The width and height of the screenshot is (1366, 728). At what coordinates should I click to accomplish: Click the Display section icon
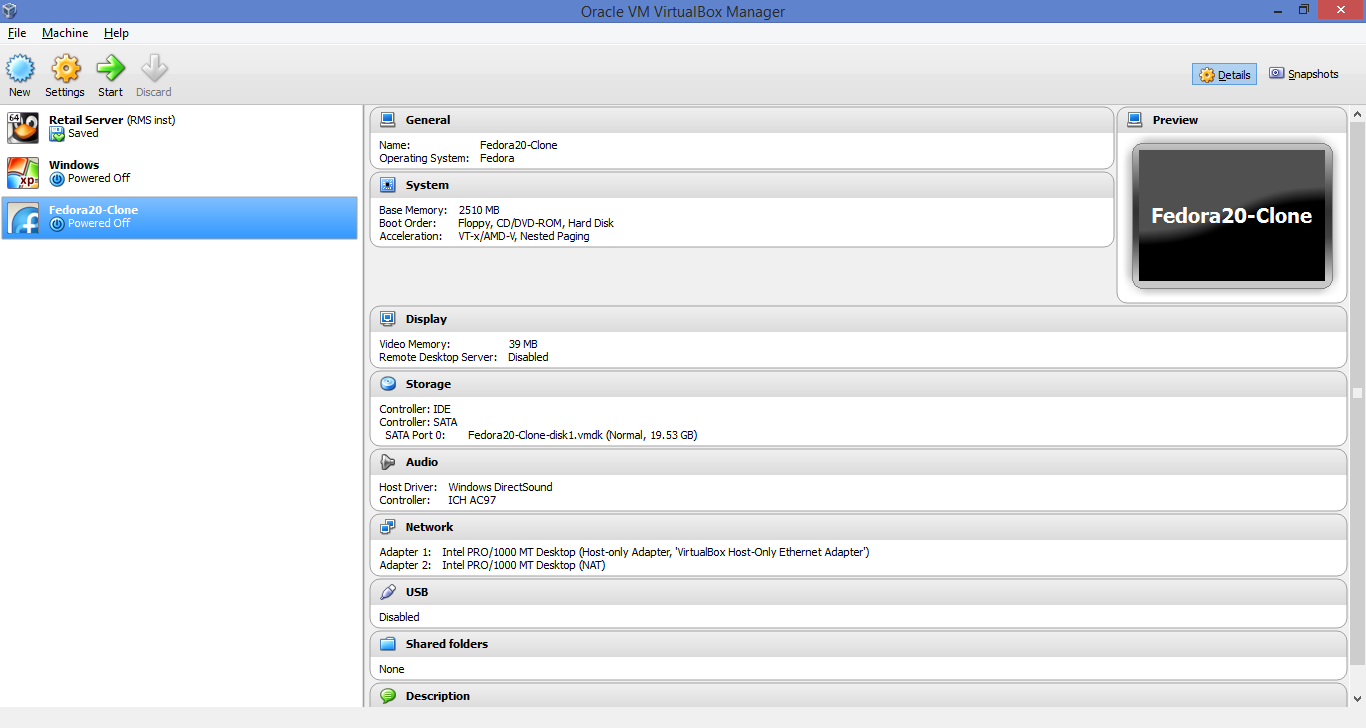[388, 319]
